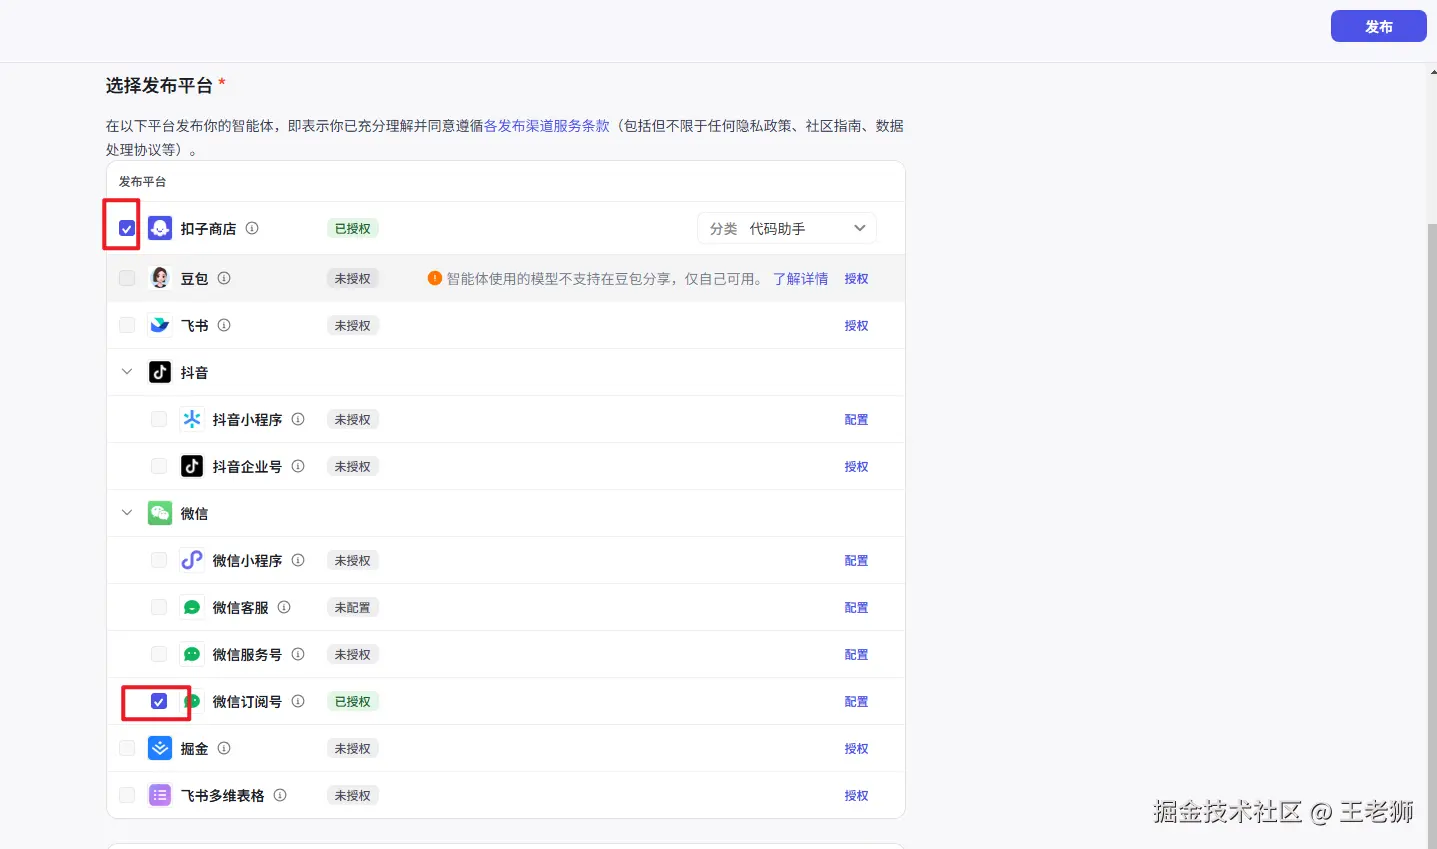
Task: Click the 微信 group logo icon
Action: point(160,513)
